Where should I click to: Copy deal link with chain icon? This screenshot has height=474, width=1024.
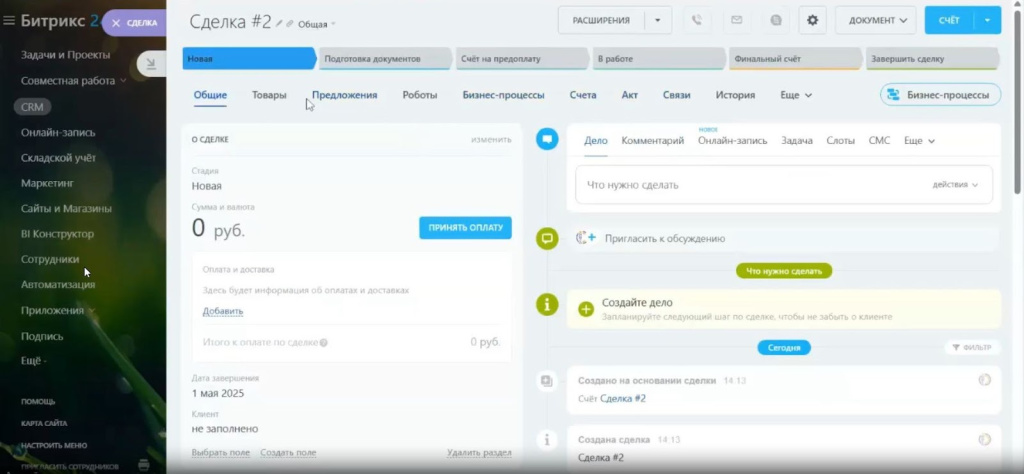pyautogui.click(x=290, y=23)
